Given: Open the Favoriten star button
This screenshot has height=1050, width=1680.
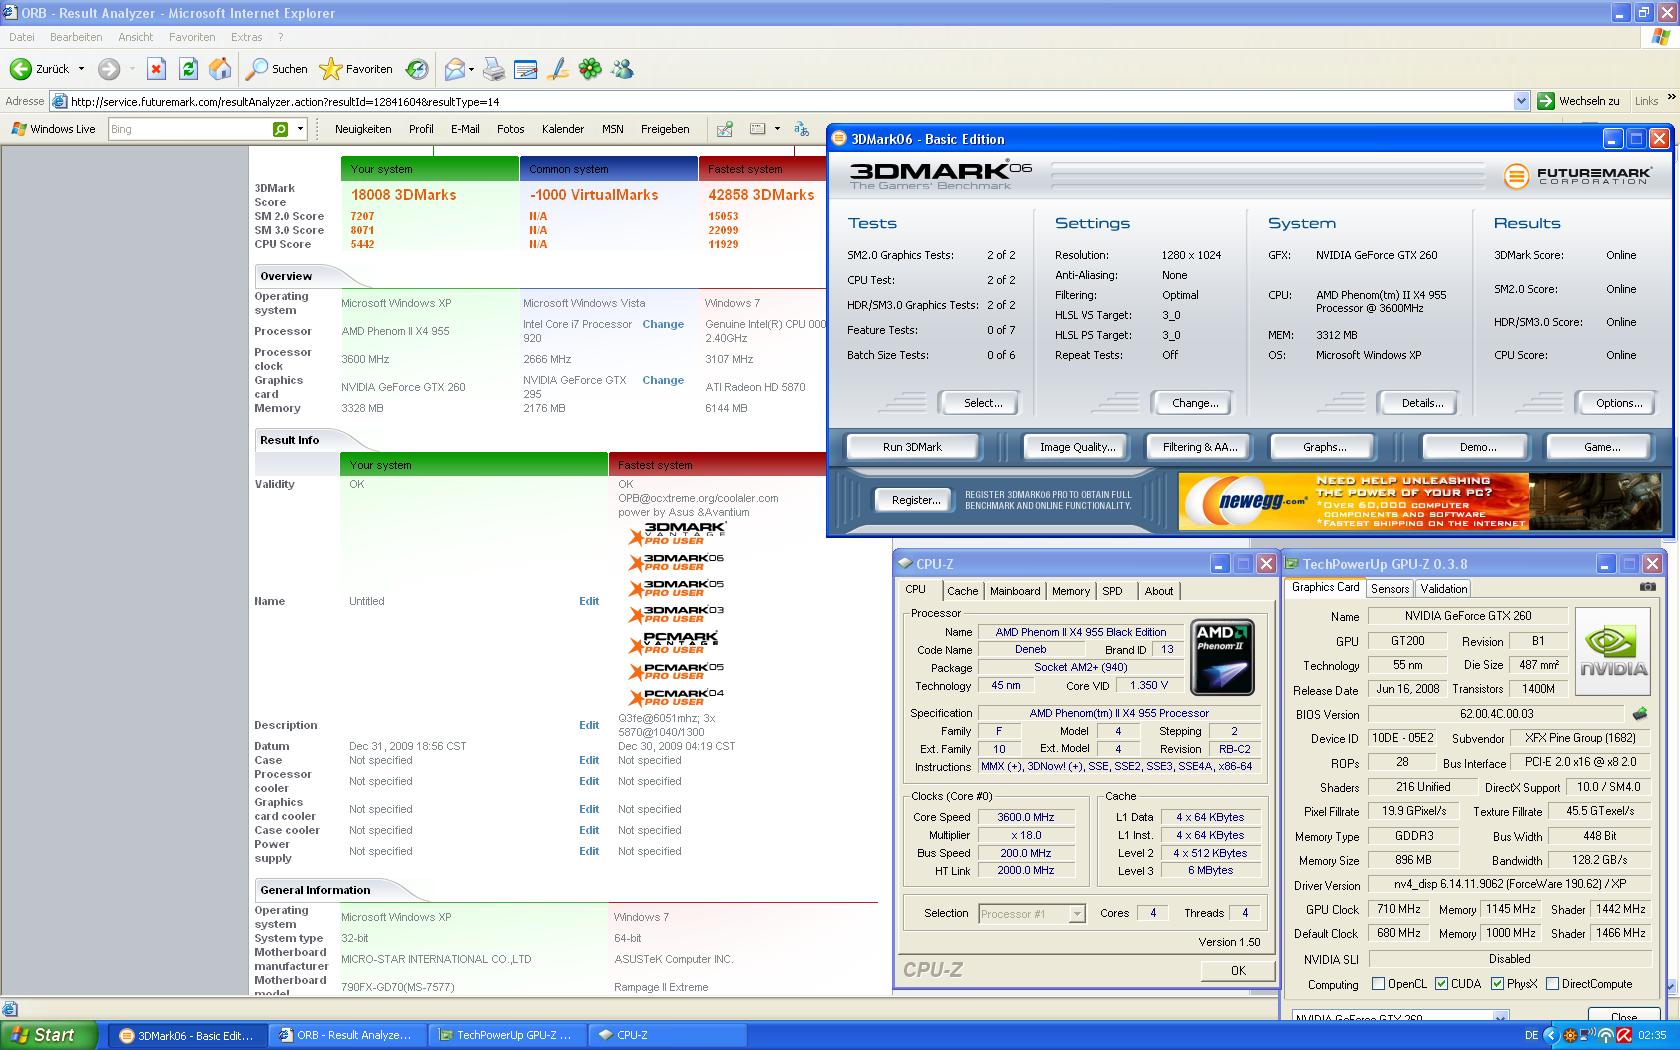Looking at the screenshot, I should (x=356, y=69).
